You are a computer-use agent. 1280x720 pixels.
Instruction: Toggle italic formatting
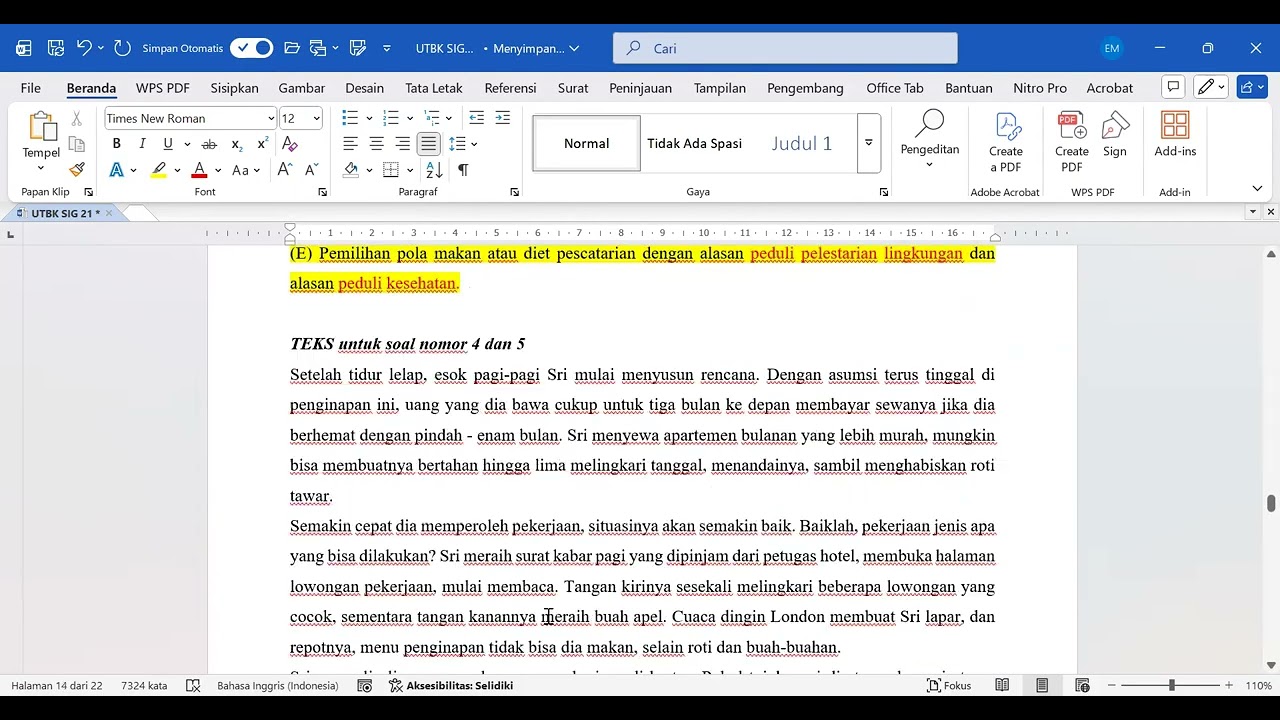(142, 144)
